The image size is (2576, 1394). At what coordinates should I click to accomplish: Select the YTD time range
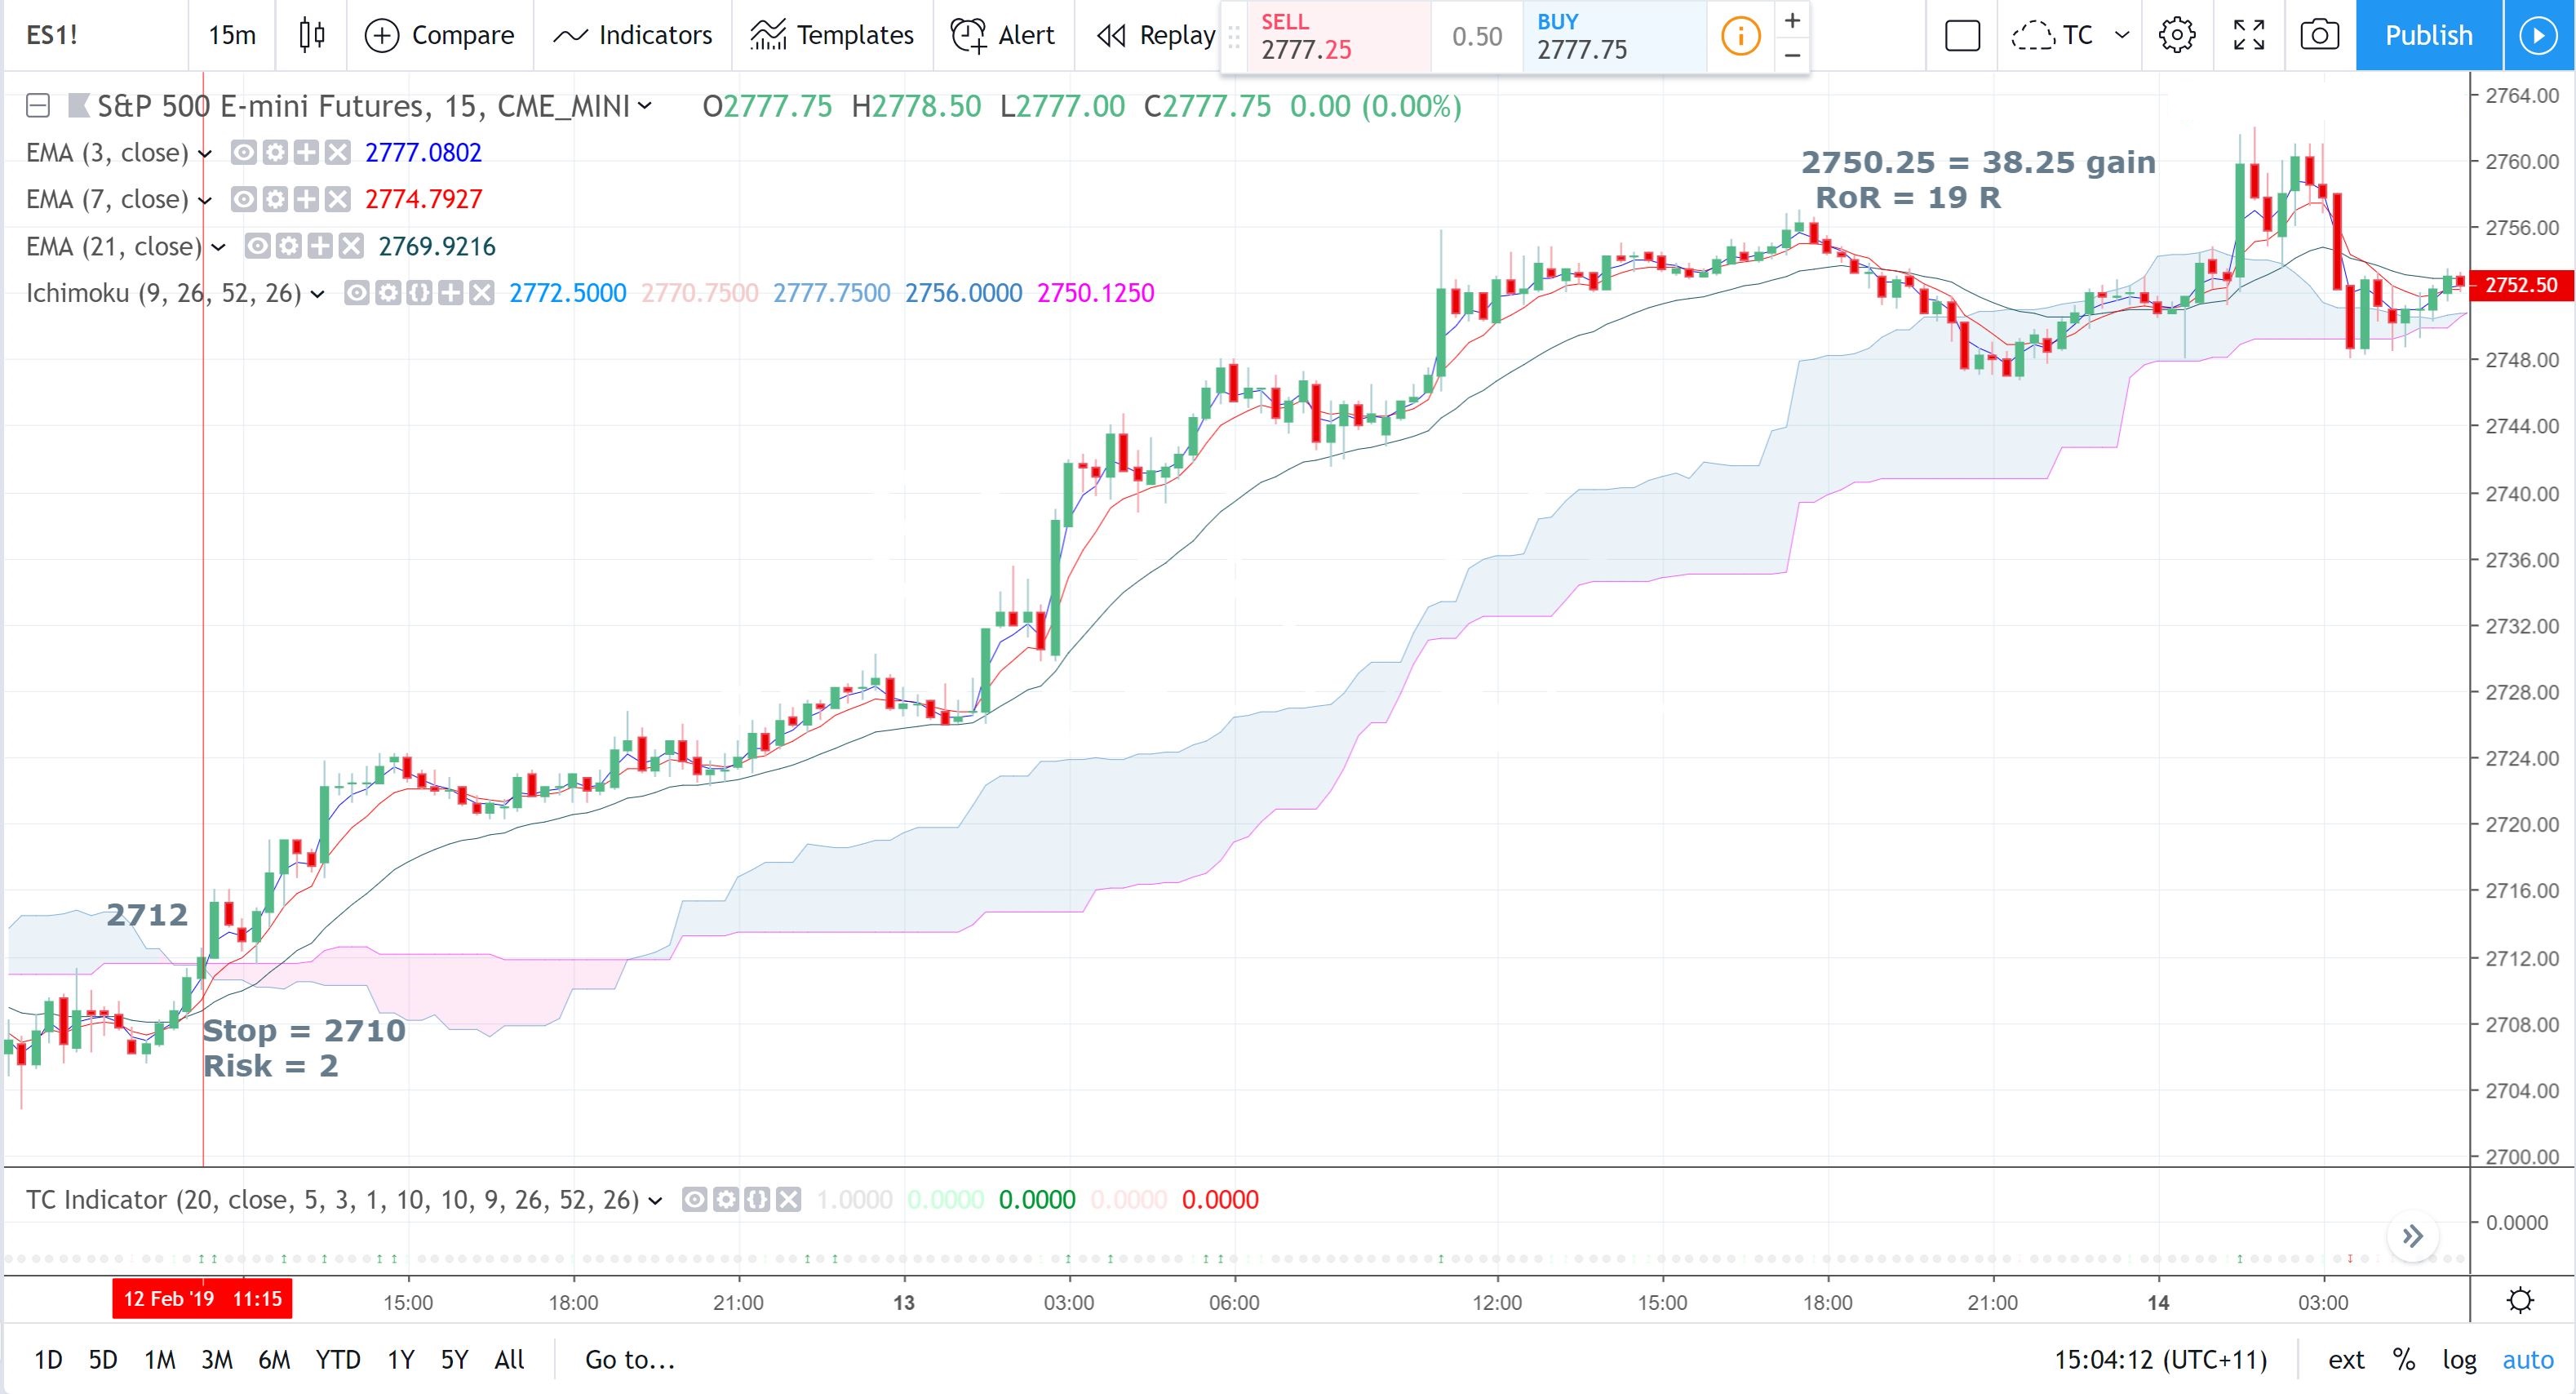coord(338,1360)
